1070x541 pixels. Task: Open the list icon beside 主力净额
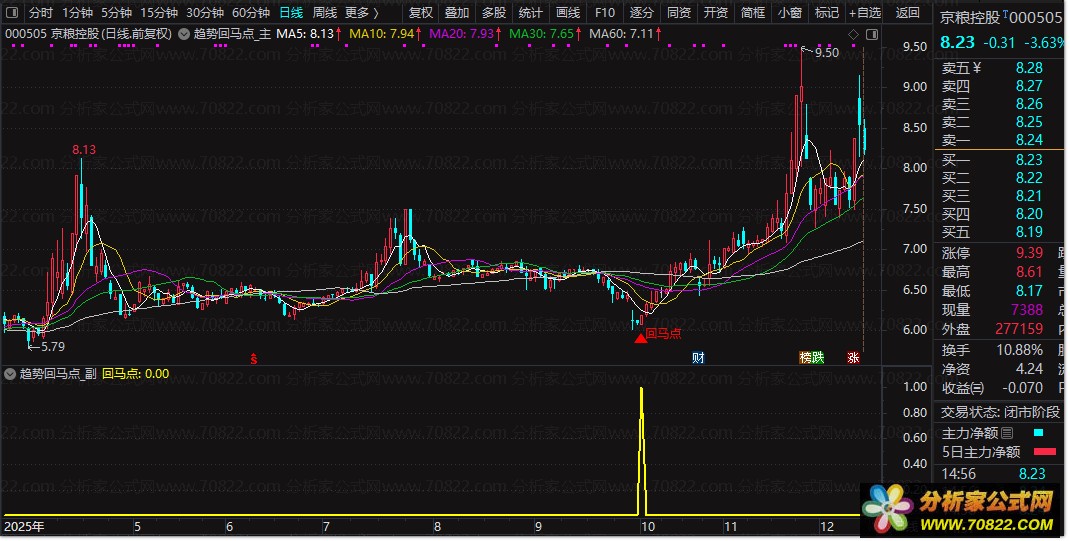pyautogui.click(x=1007, y=433)
